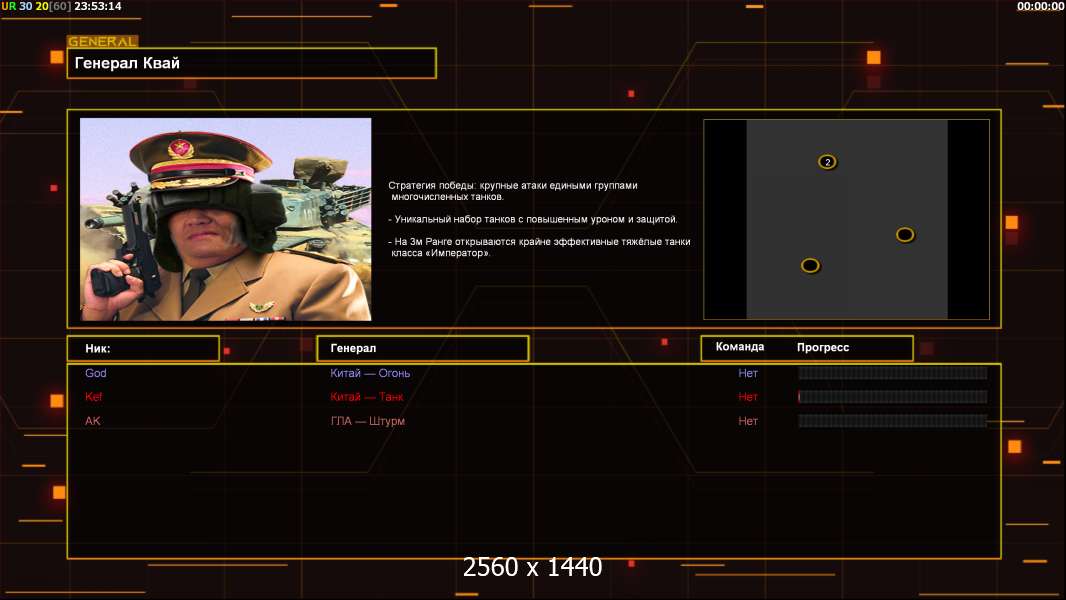This screenshot has width=1066, height=600.
Task: Click AK's loading progress bar
Action: (892, 421)
